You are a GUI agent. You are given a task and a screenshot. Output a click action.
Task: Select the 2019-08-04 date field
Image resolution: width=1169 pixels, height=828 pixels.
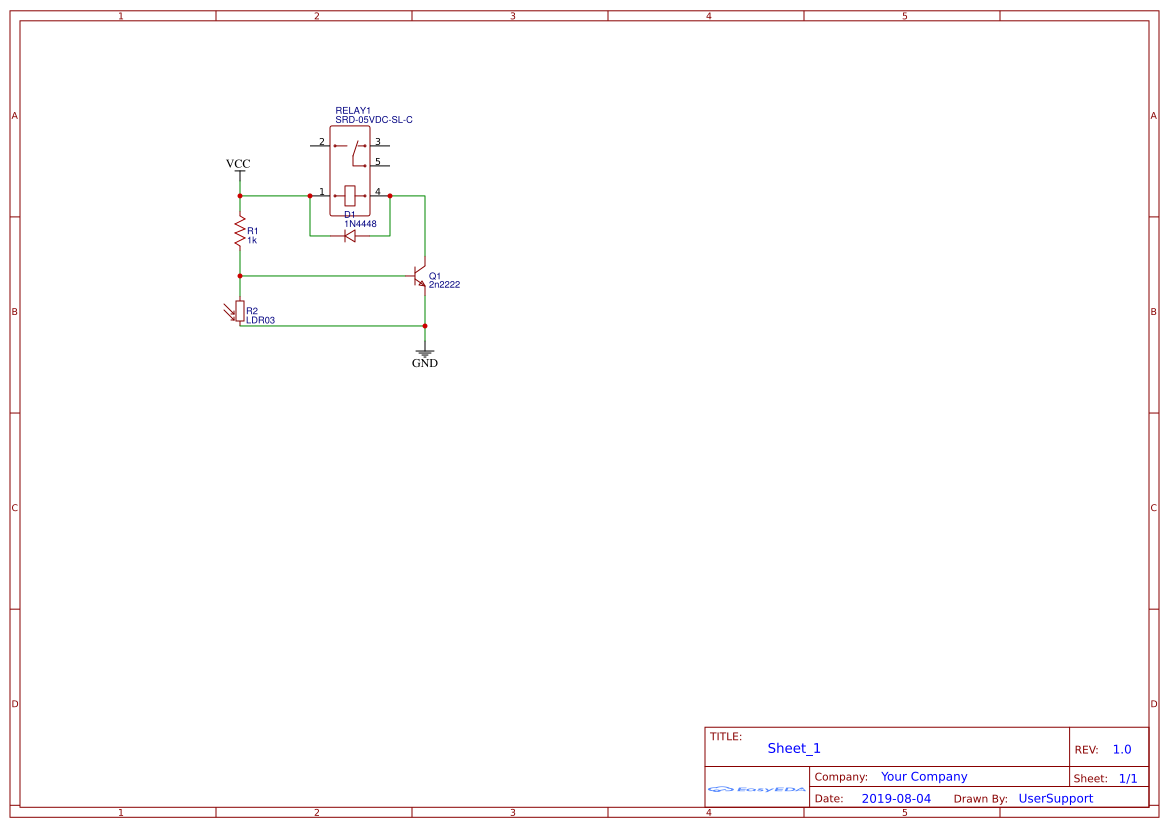click(896, 798)
